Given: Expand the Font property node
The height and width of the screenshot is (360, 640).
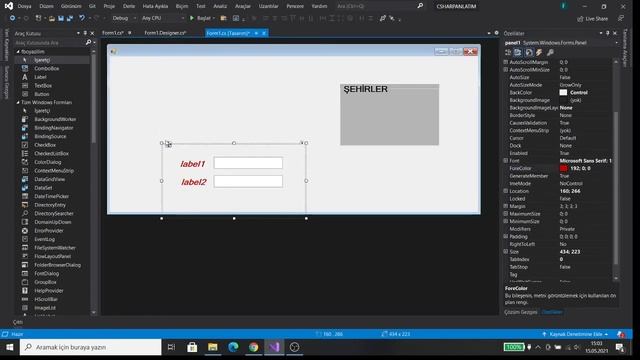Looking at the screenshot, I should click(506, 161).
